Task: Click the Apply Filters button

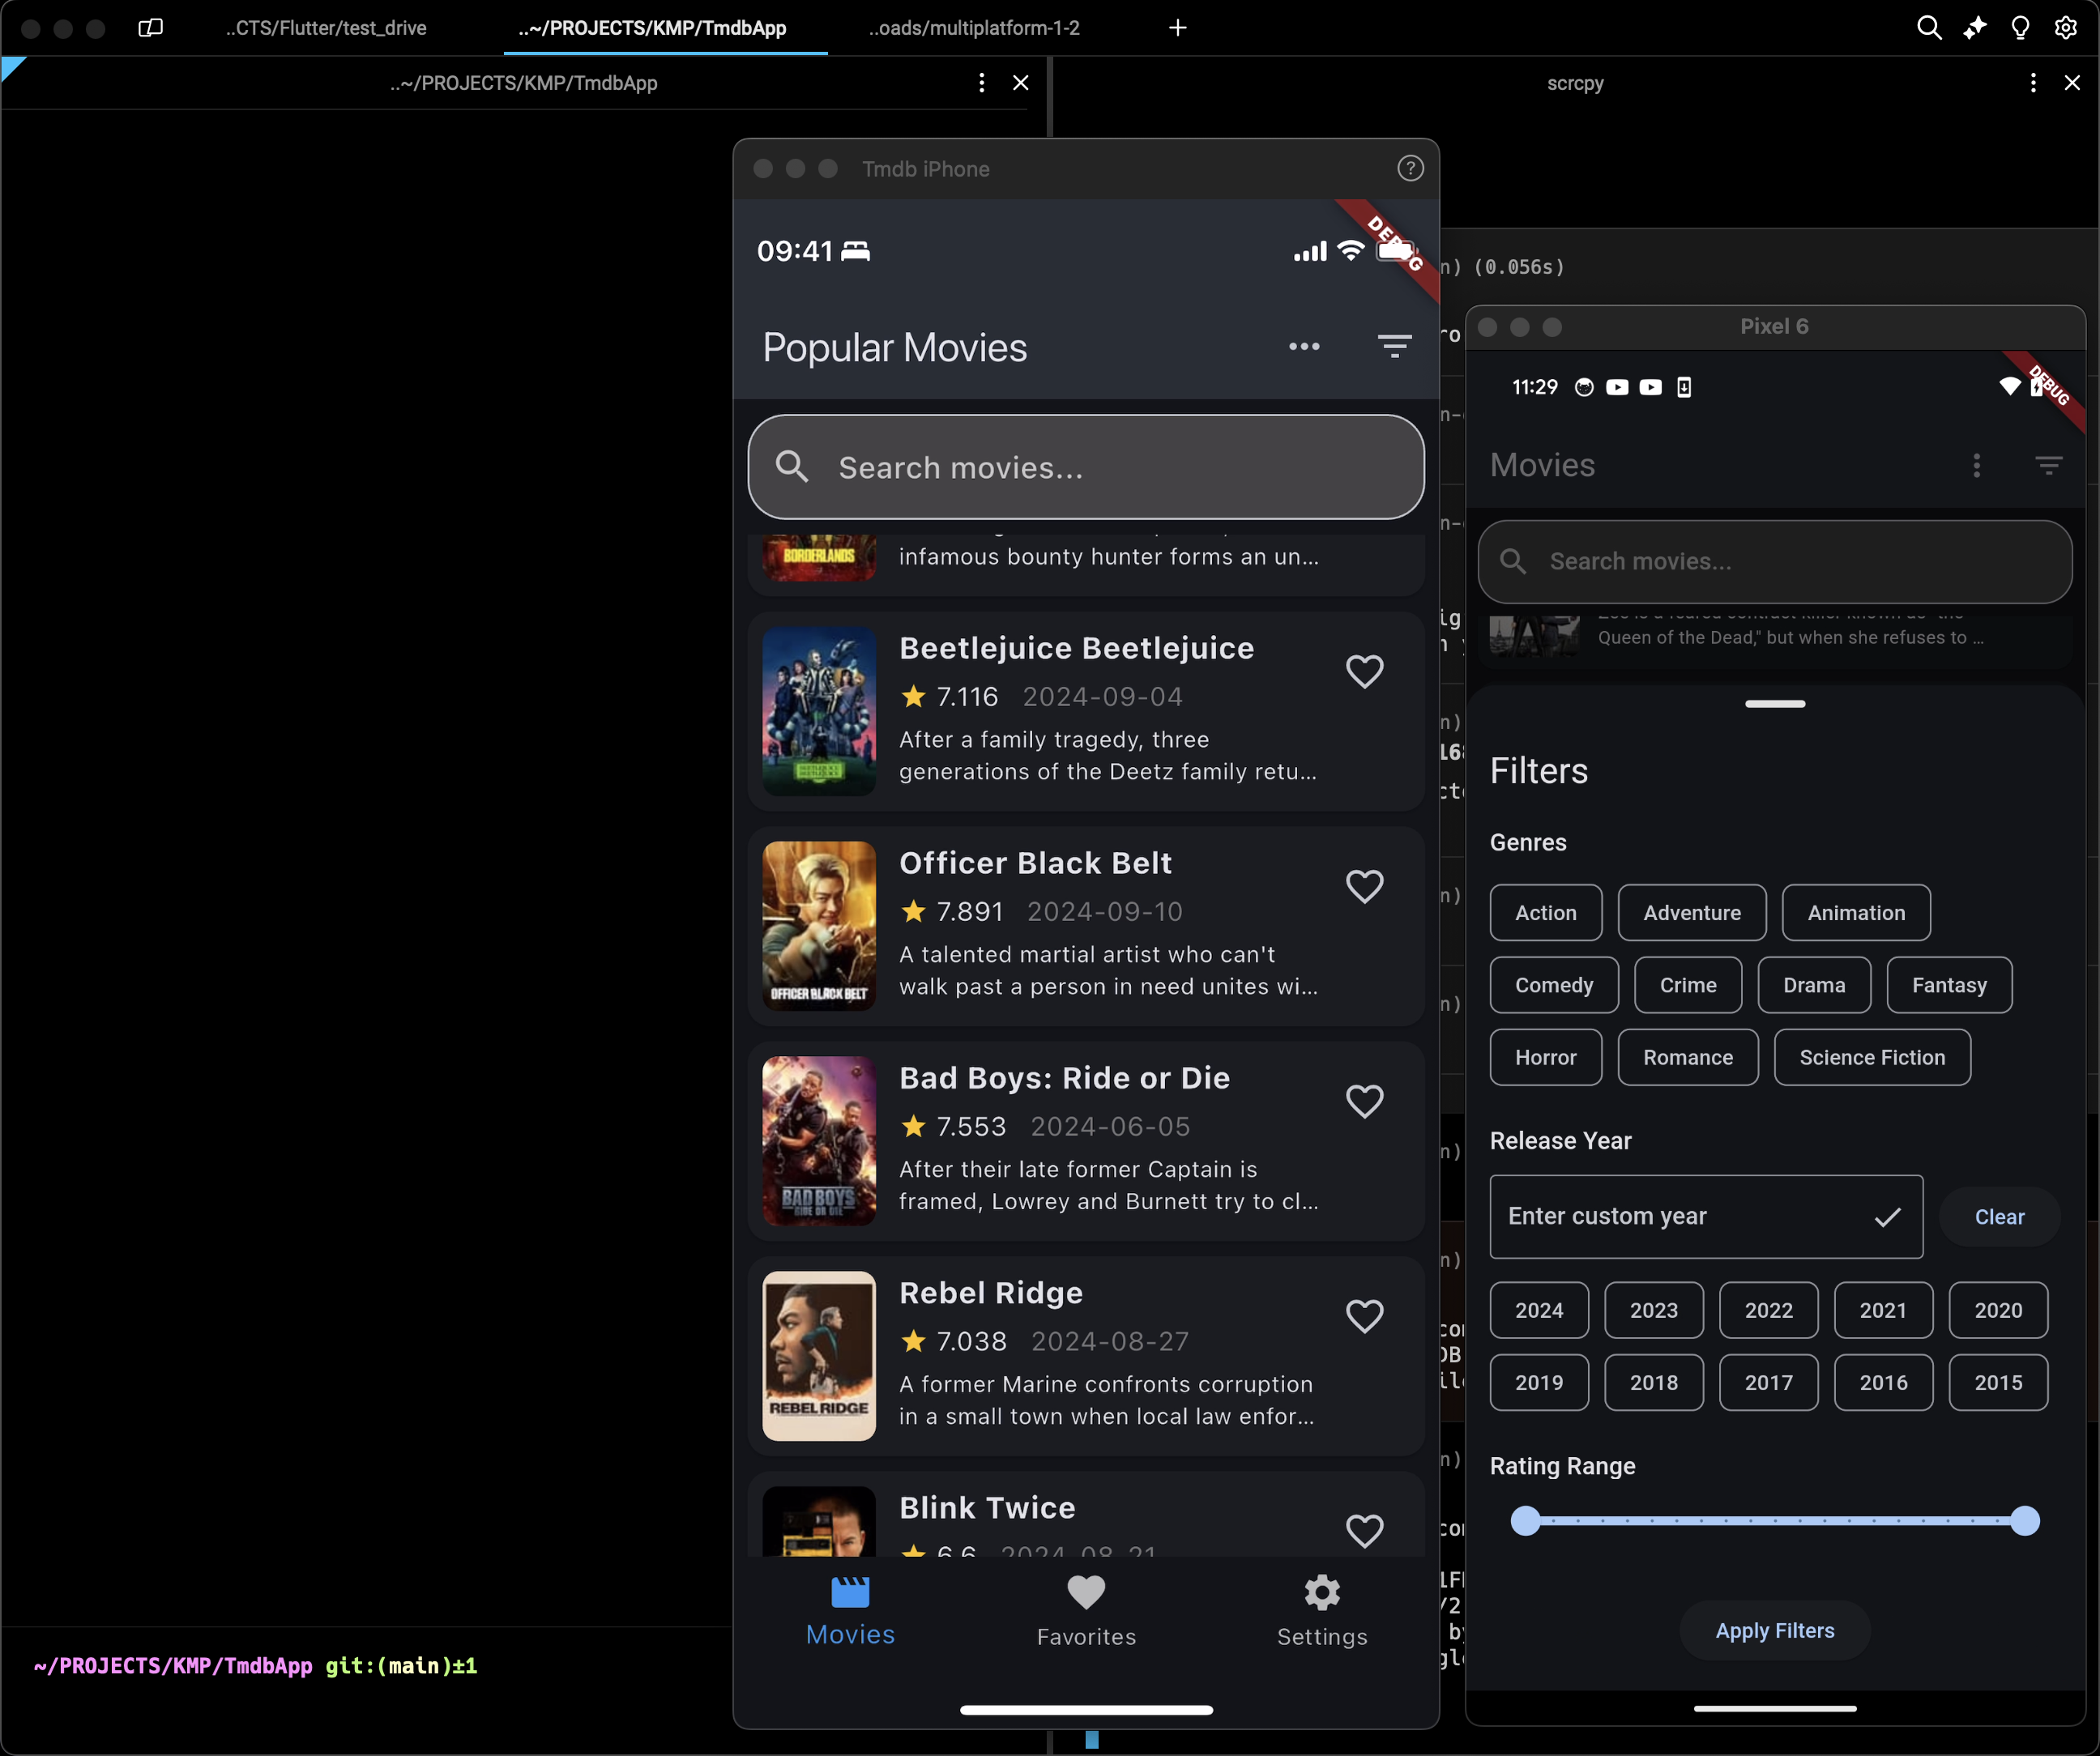Action: (1774, 1630)
